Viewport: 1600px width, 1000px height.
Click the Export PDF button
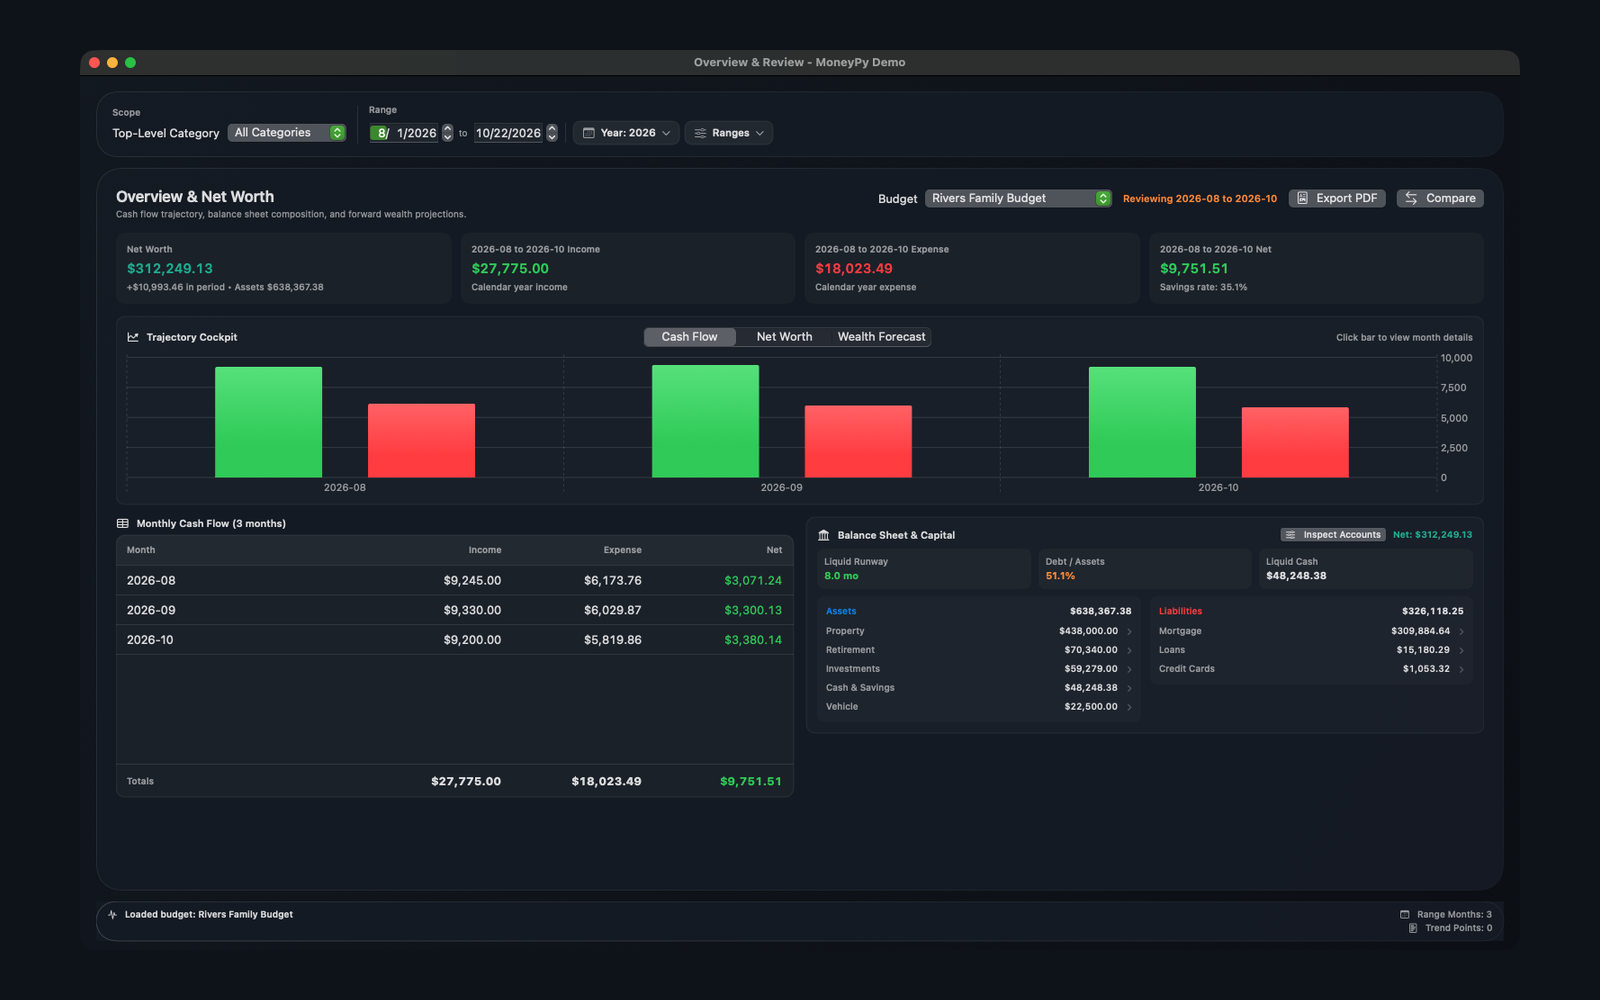(x=1337, y=198)
